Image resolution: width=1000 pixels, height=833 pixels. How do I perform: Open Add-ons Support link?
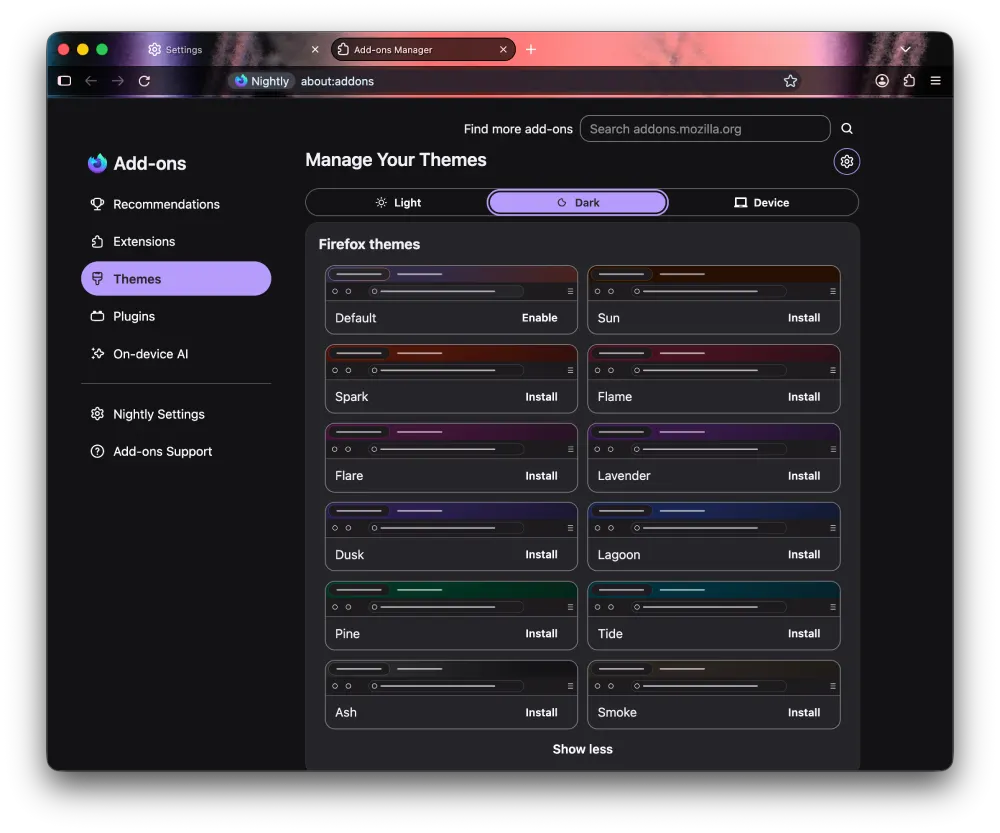[x=176, y=452]
